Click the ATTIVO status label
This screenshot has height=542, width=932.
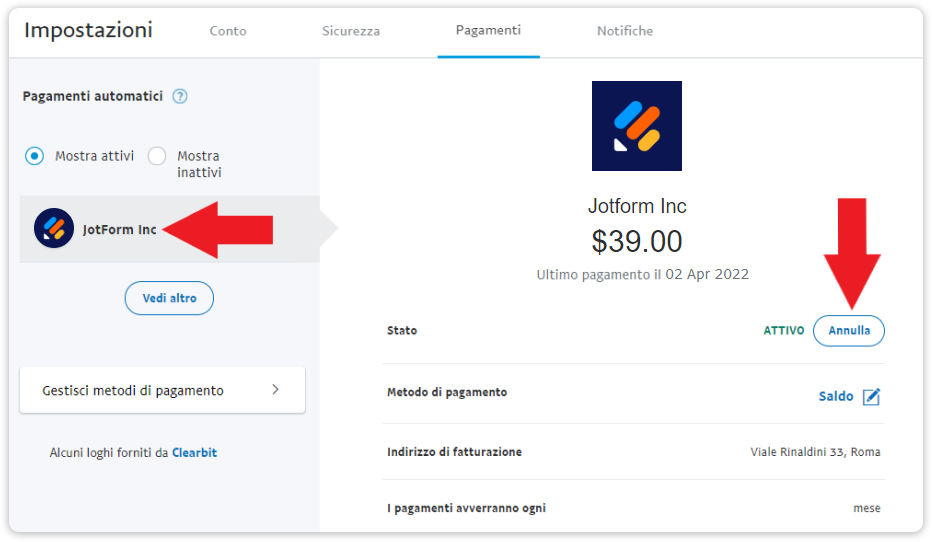pyautogui.click(x=784, y=330)
